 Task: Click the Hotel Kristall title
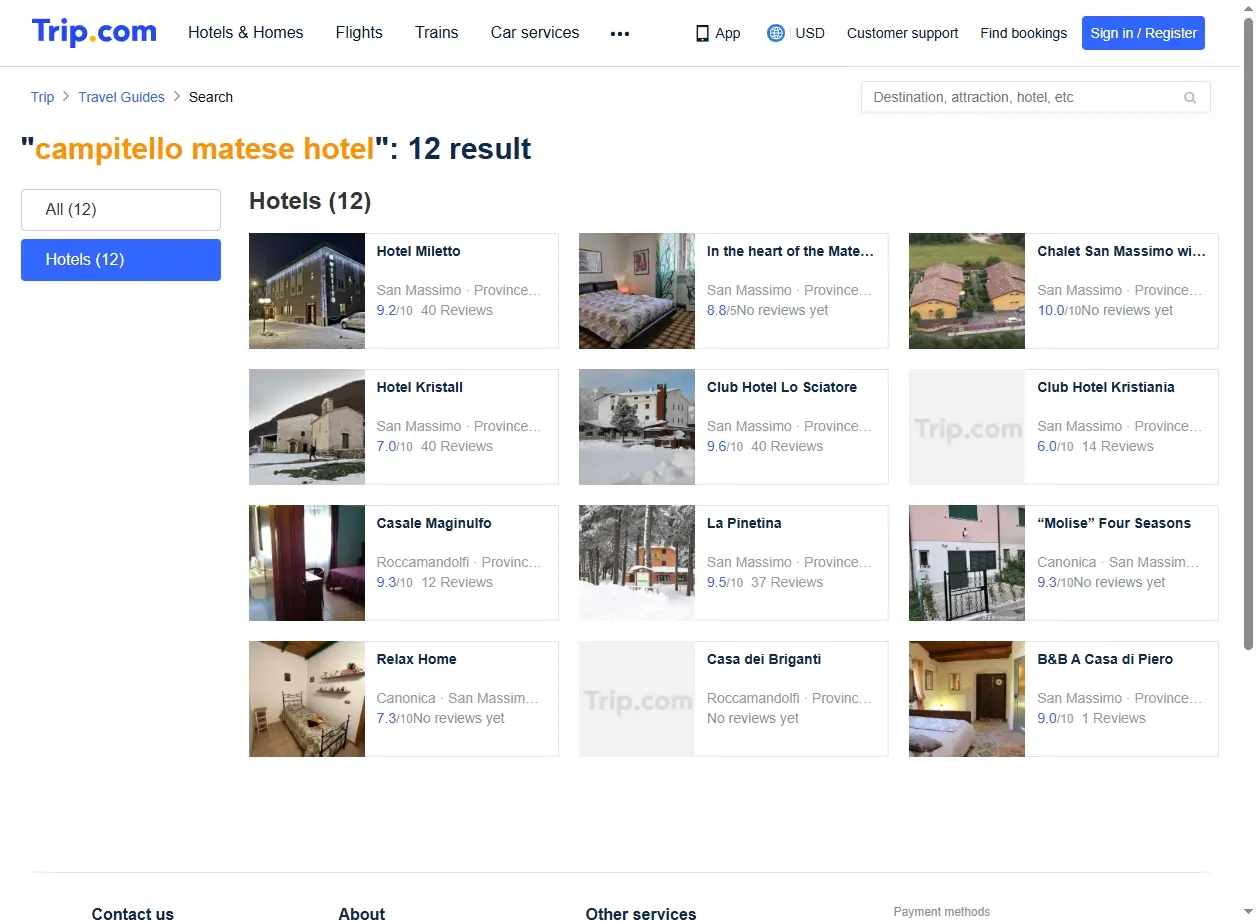[420, 387]
